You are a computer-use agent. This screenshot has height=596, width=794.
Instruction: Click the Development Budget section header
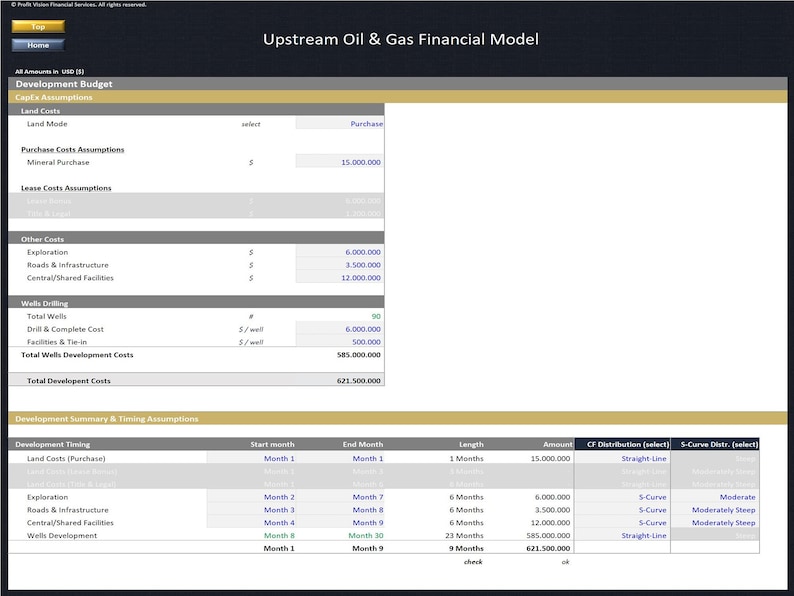tap(398, 84)
